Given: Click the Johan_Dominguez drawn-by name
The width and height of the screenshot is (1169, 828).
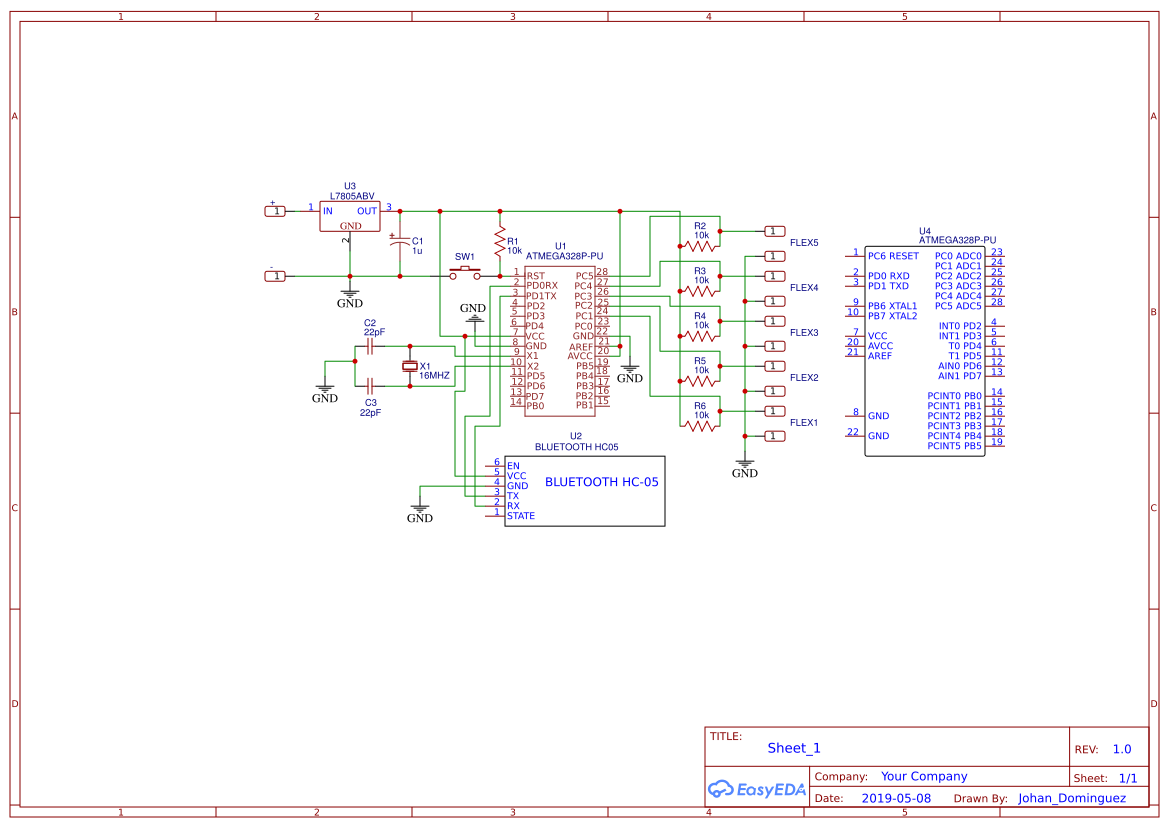Looking at the screenshot, I should [x=1074, y=798].
